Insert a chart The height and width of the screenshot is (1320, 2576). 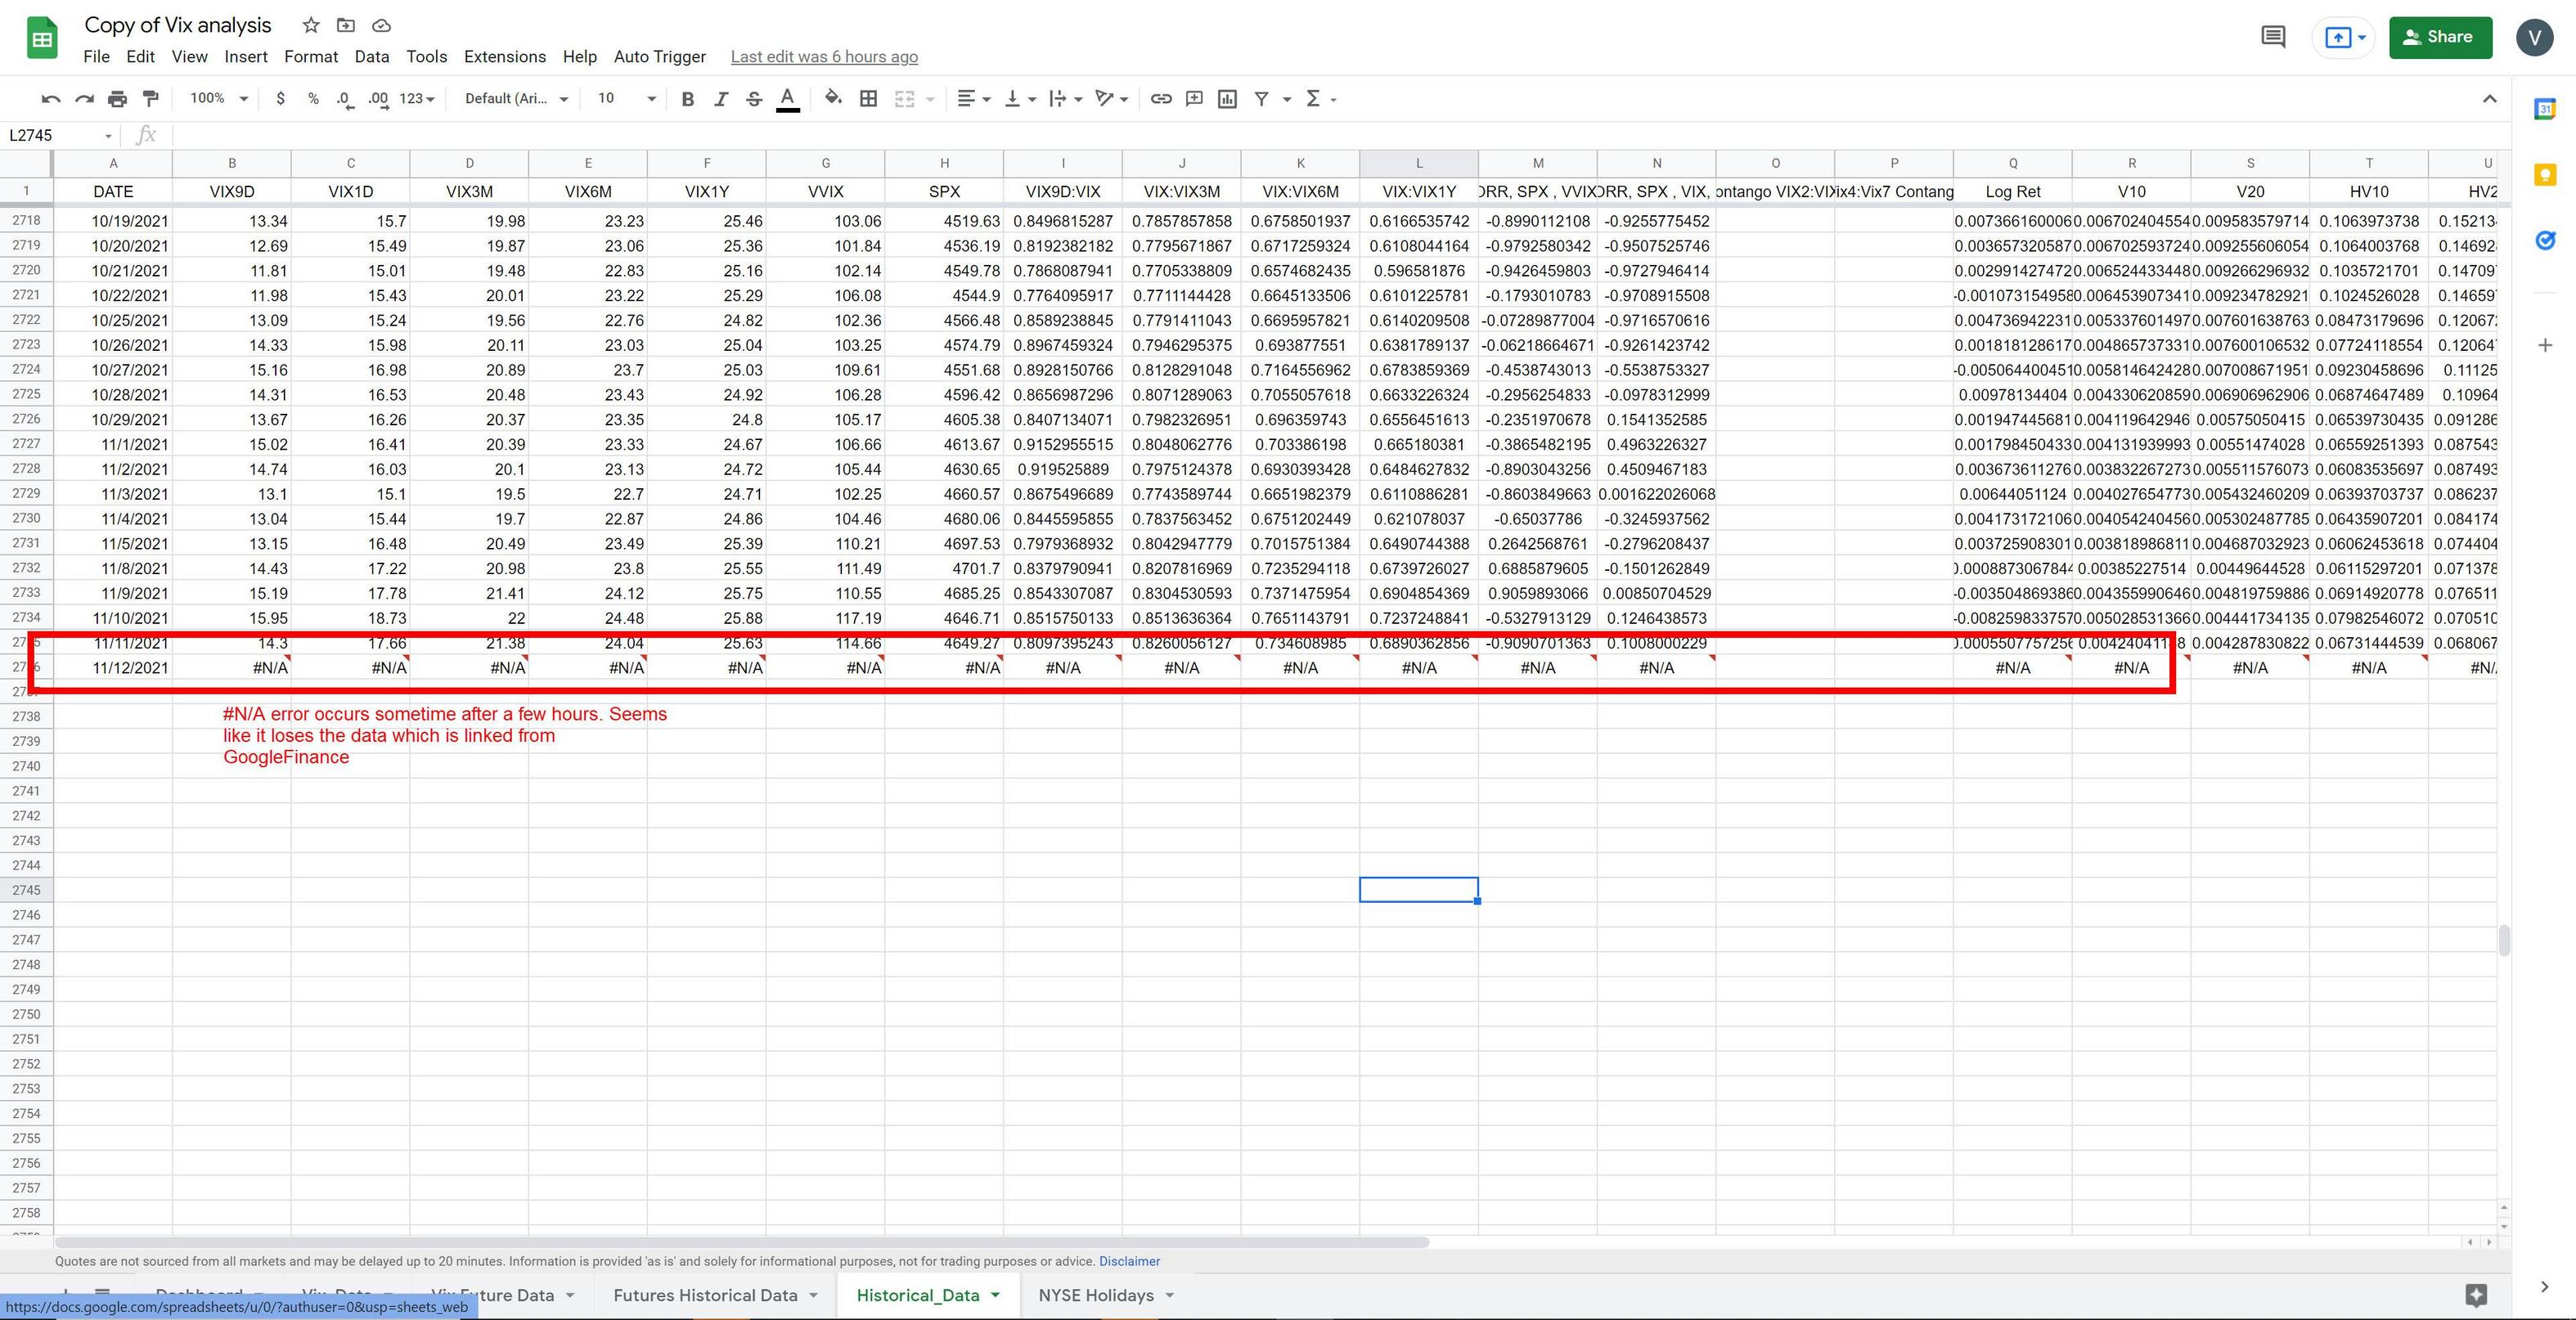tap(1227, 98)
